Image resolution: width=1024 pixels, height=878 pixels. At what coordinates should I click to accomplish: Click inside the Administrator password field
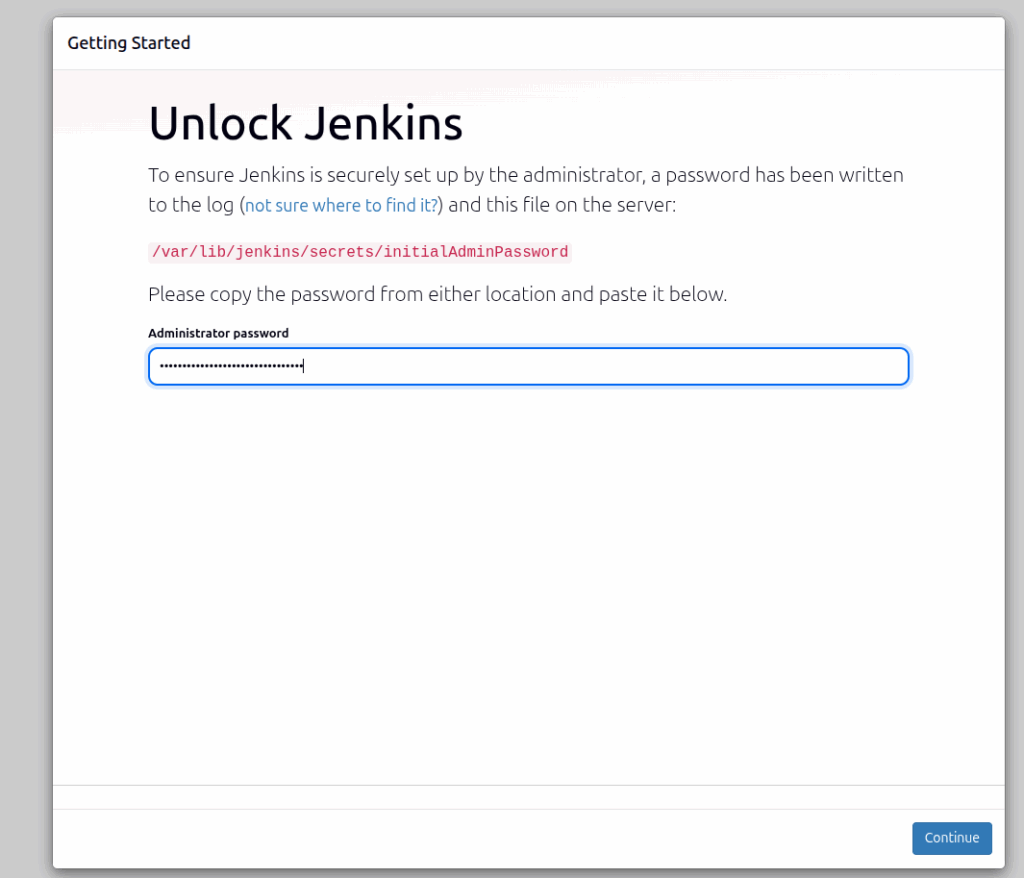pyautogui.click(x=528, y=366)
